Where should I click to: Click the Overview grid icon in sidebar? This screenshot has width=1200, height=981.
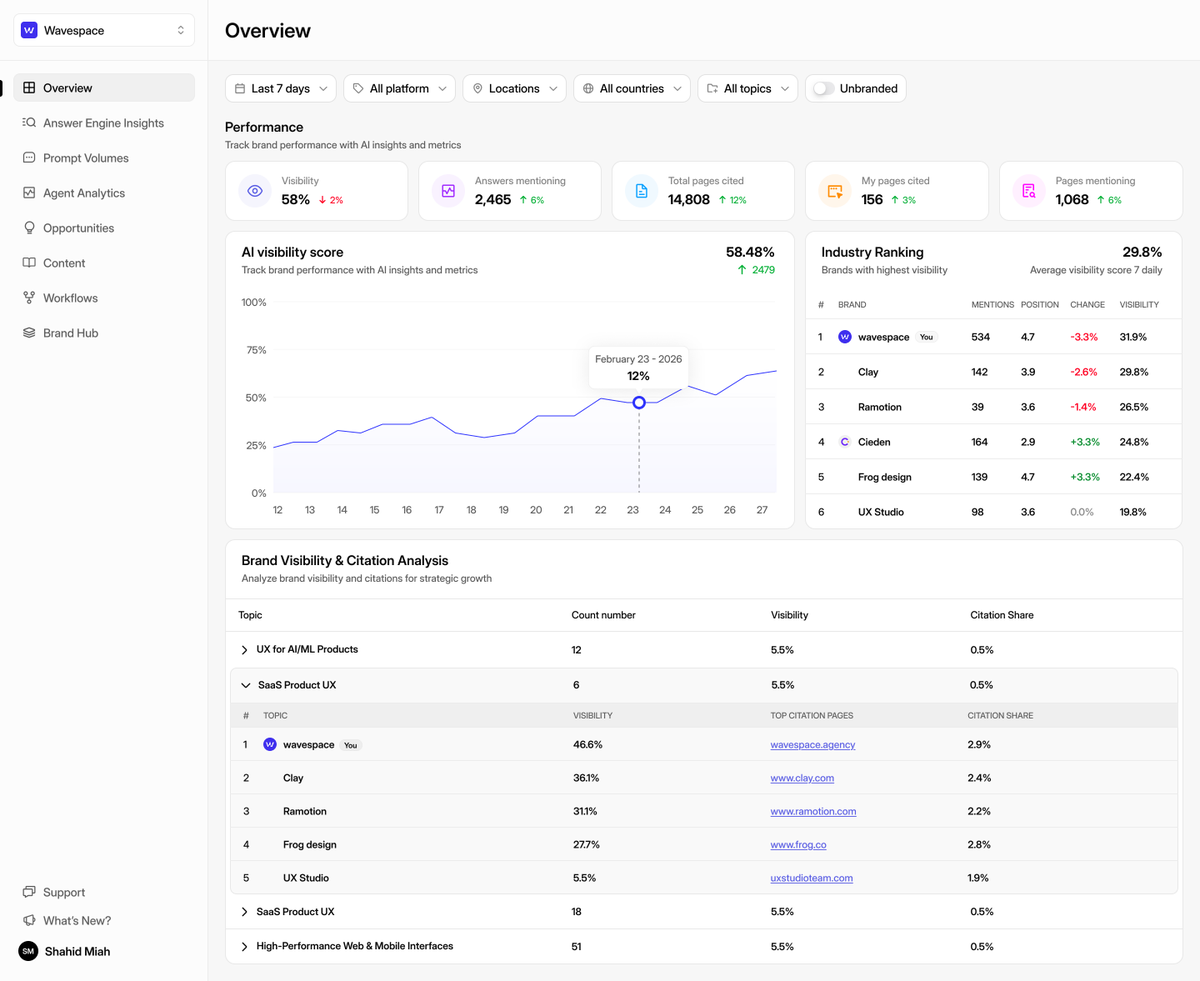(x=29, y=88)
